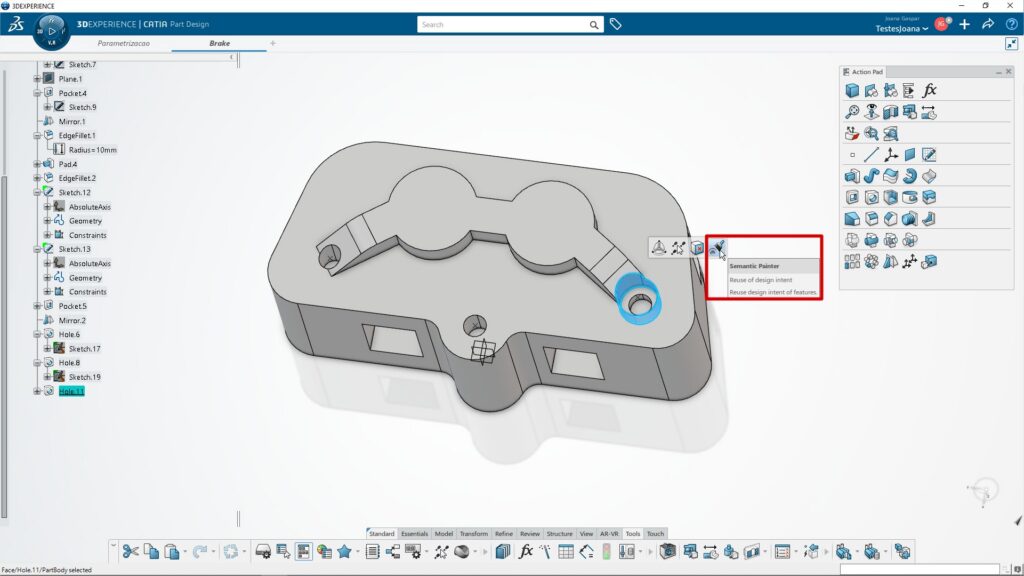
Task: Select the Hole.11 feature in the tree
Action: (x=70, y=391)
